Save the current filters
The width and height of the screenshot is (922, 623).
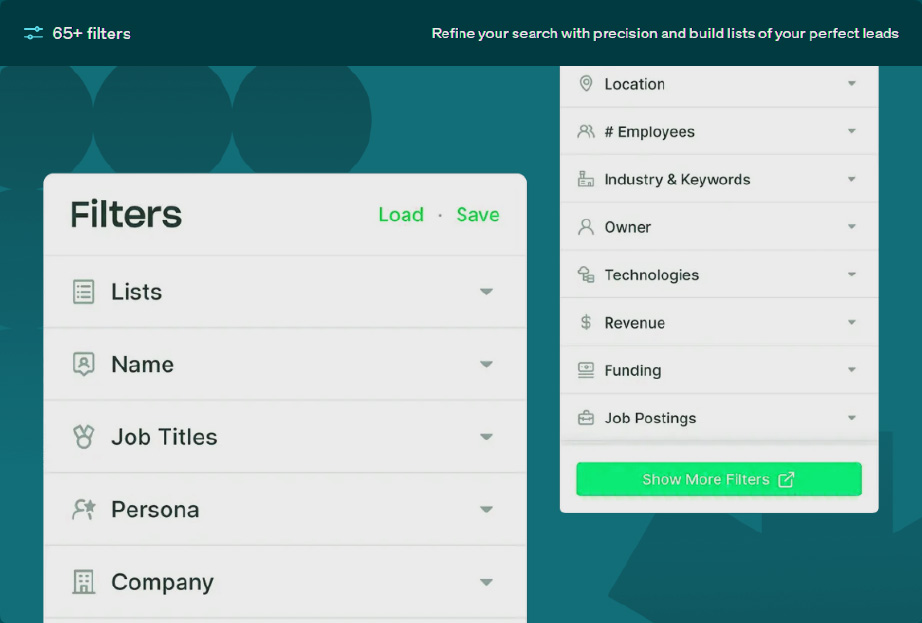tap(478, 215)
